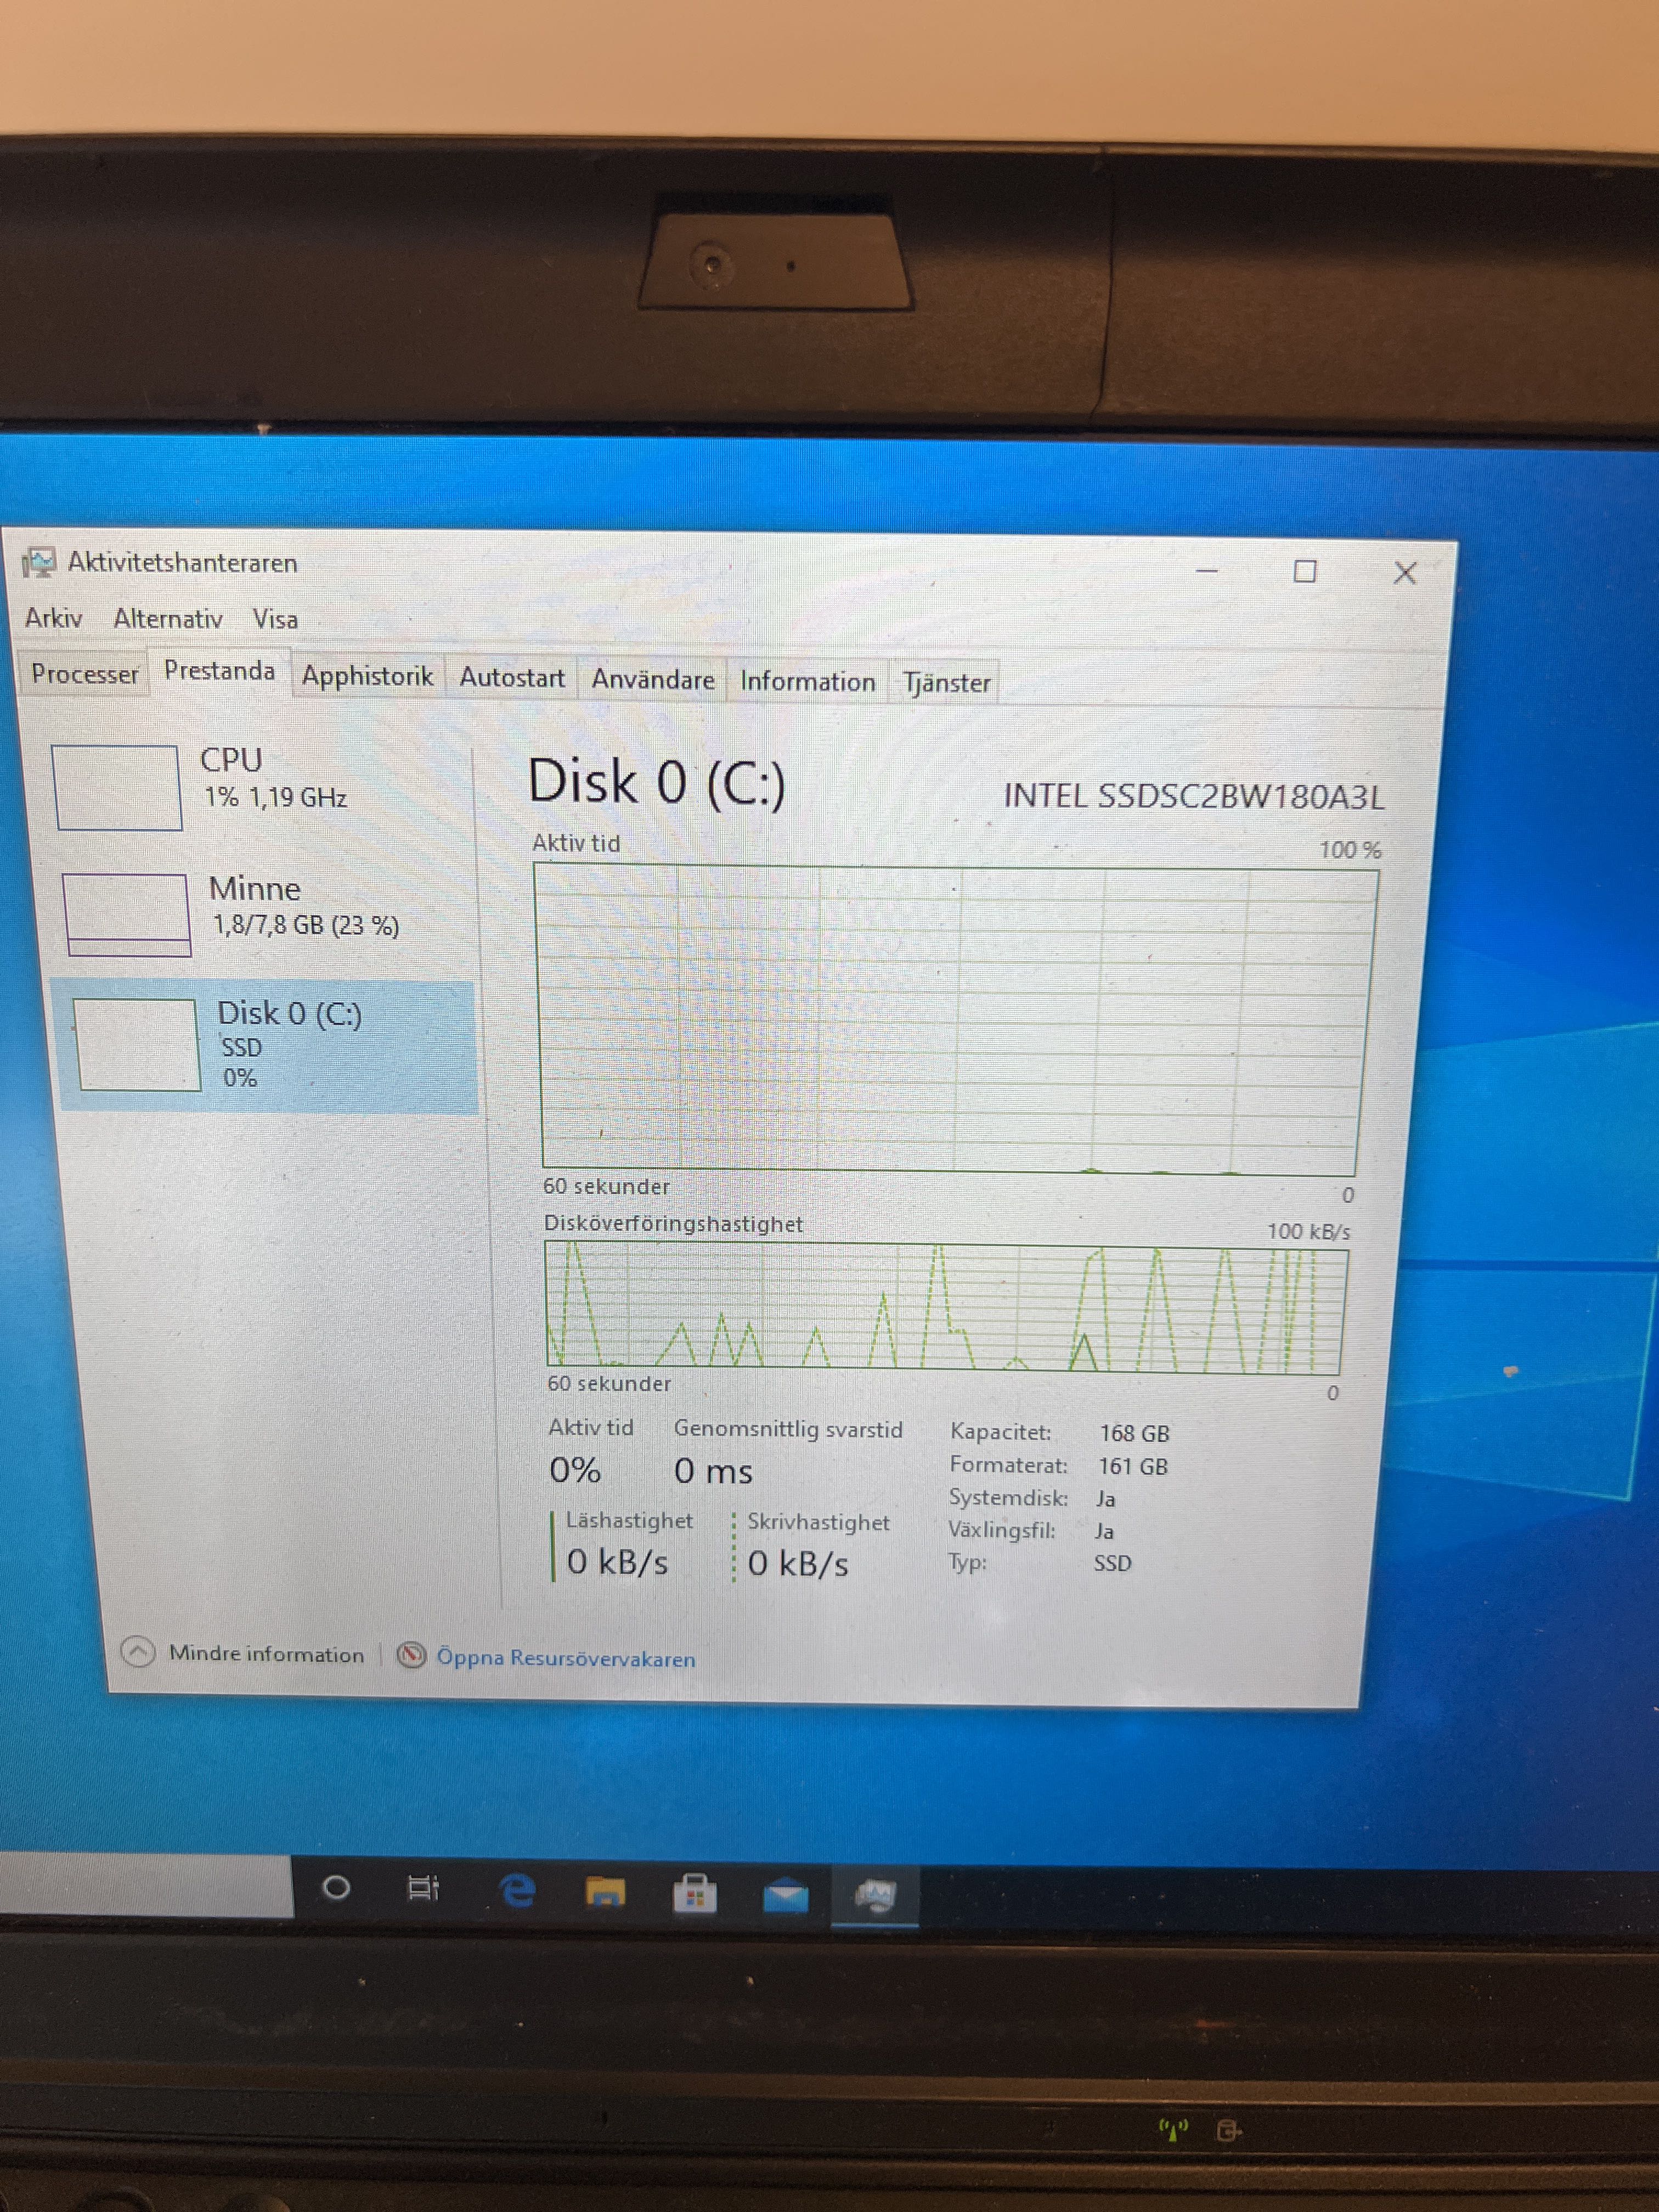Launch Microsoft Edge from the taskbar

[517, 1890]
